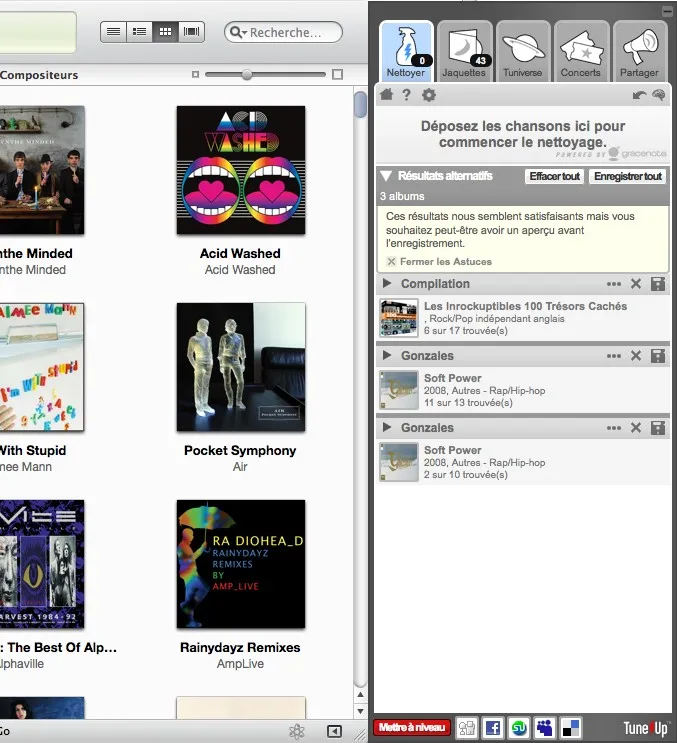Click Les Inrockuptibles album thumbnail
677x743 pixels.
coord(399,317)
